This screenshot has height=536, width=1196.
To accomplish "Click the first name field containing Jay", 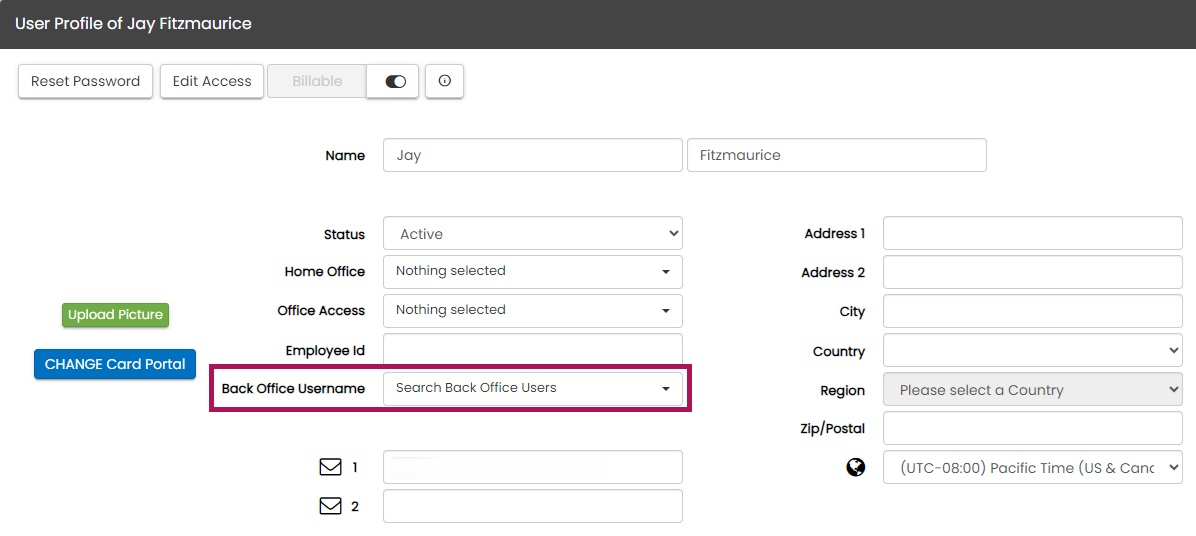I will point(532,155).
